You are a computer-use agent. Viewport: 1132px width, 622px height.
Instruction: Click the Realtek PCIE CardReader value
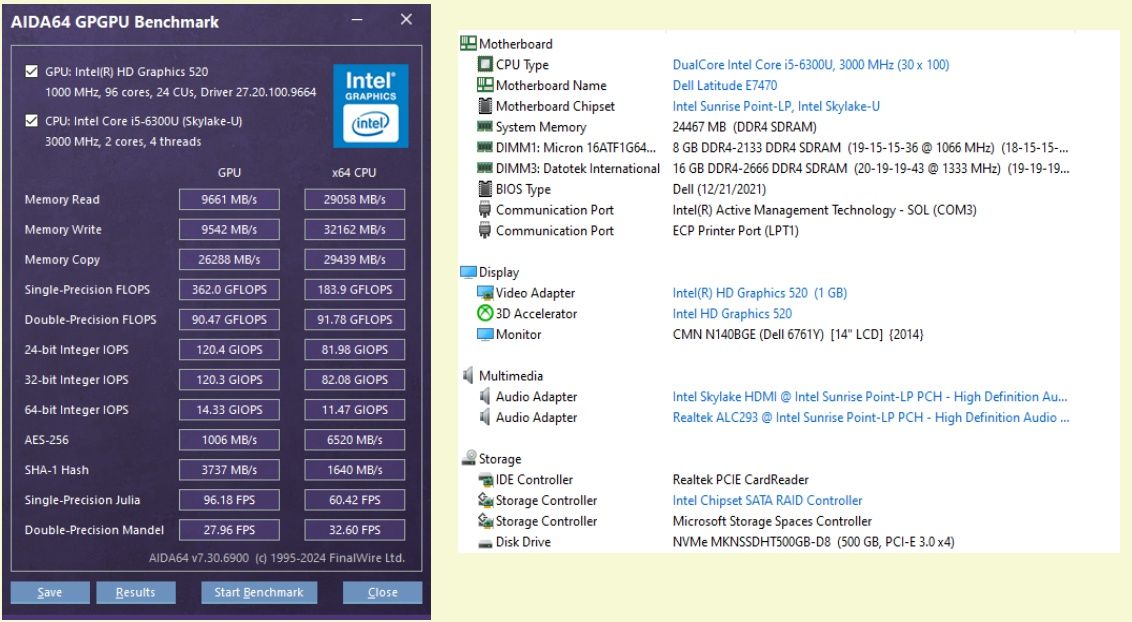(740, 480)
